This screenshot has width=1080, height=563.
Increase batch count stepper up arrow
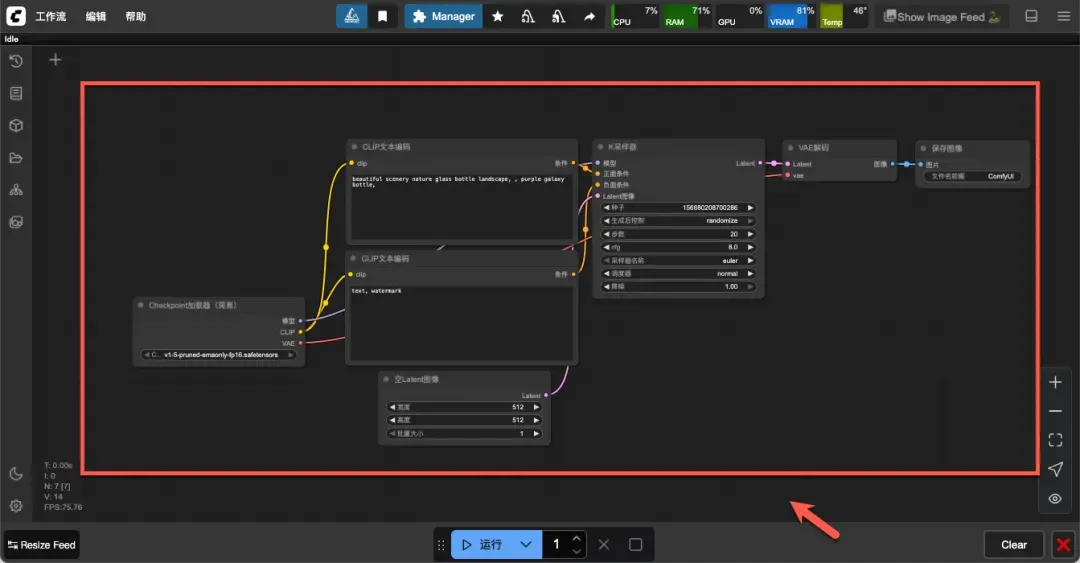577,538
